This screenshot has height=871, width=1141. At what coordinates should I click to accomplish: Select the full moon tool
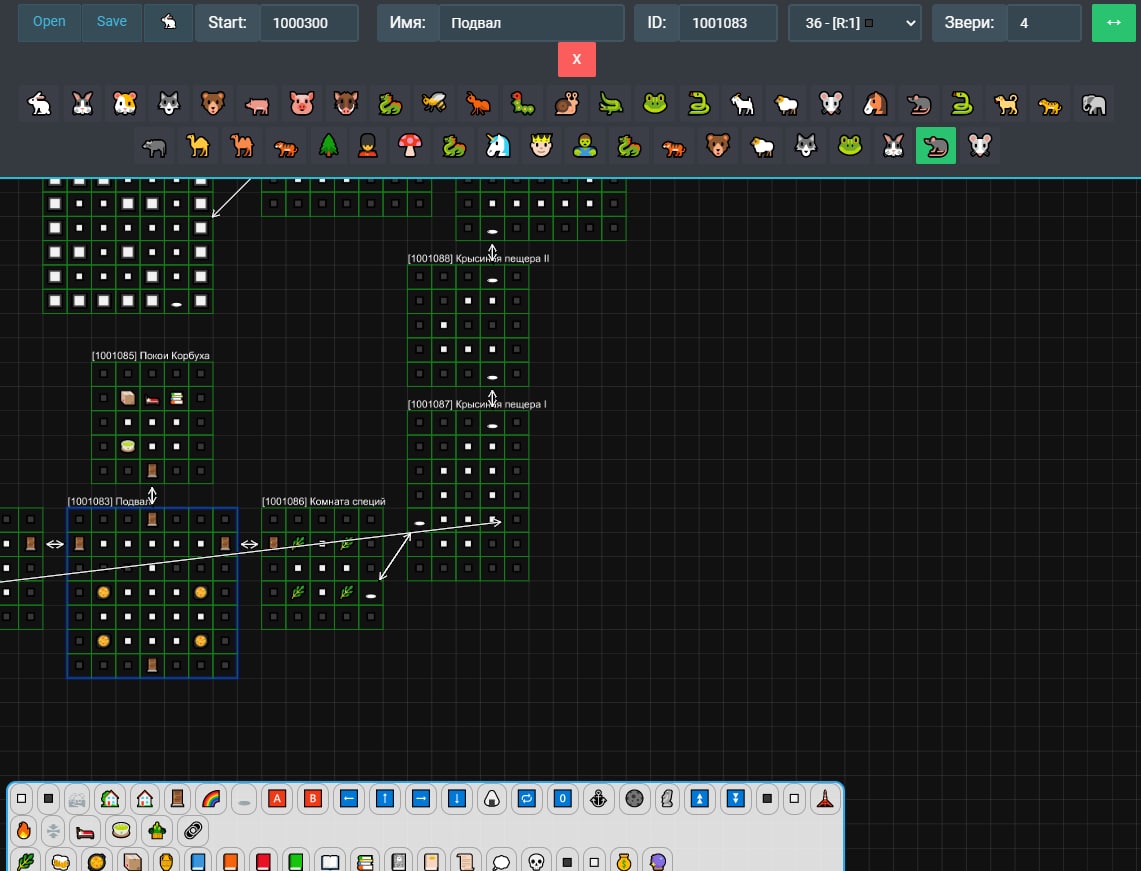click(634, 799)
